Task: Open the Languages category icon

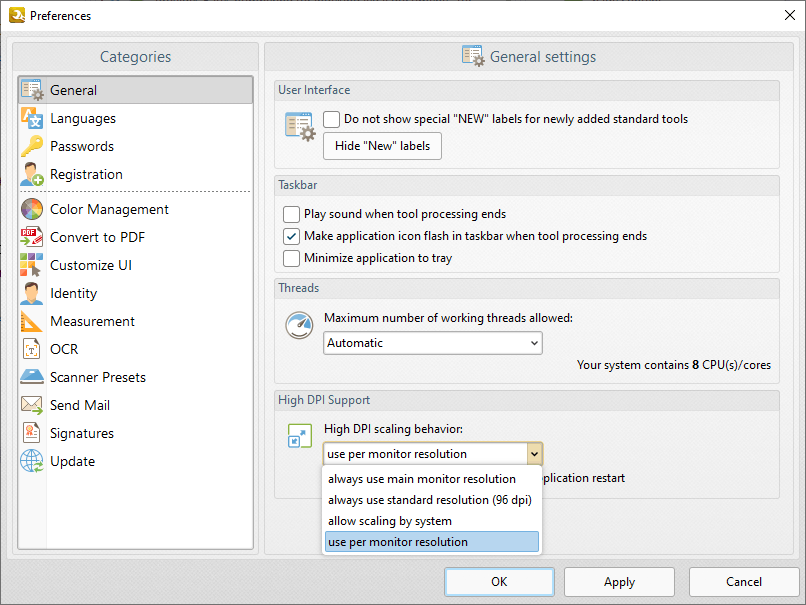Action: [x=31, y=118]
